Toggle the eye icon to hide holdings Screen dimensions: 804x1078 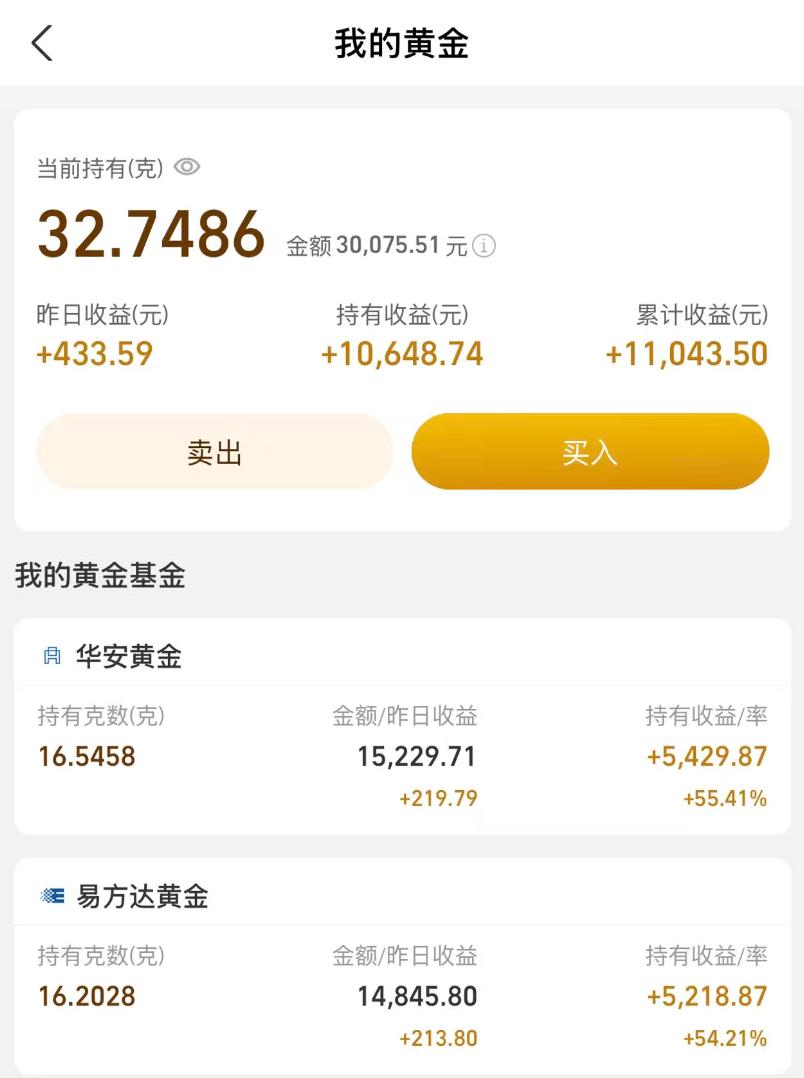(x=187, y=167)
